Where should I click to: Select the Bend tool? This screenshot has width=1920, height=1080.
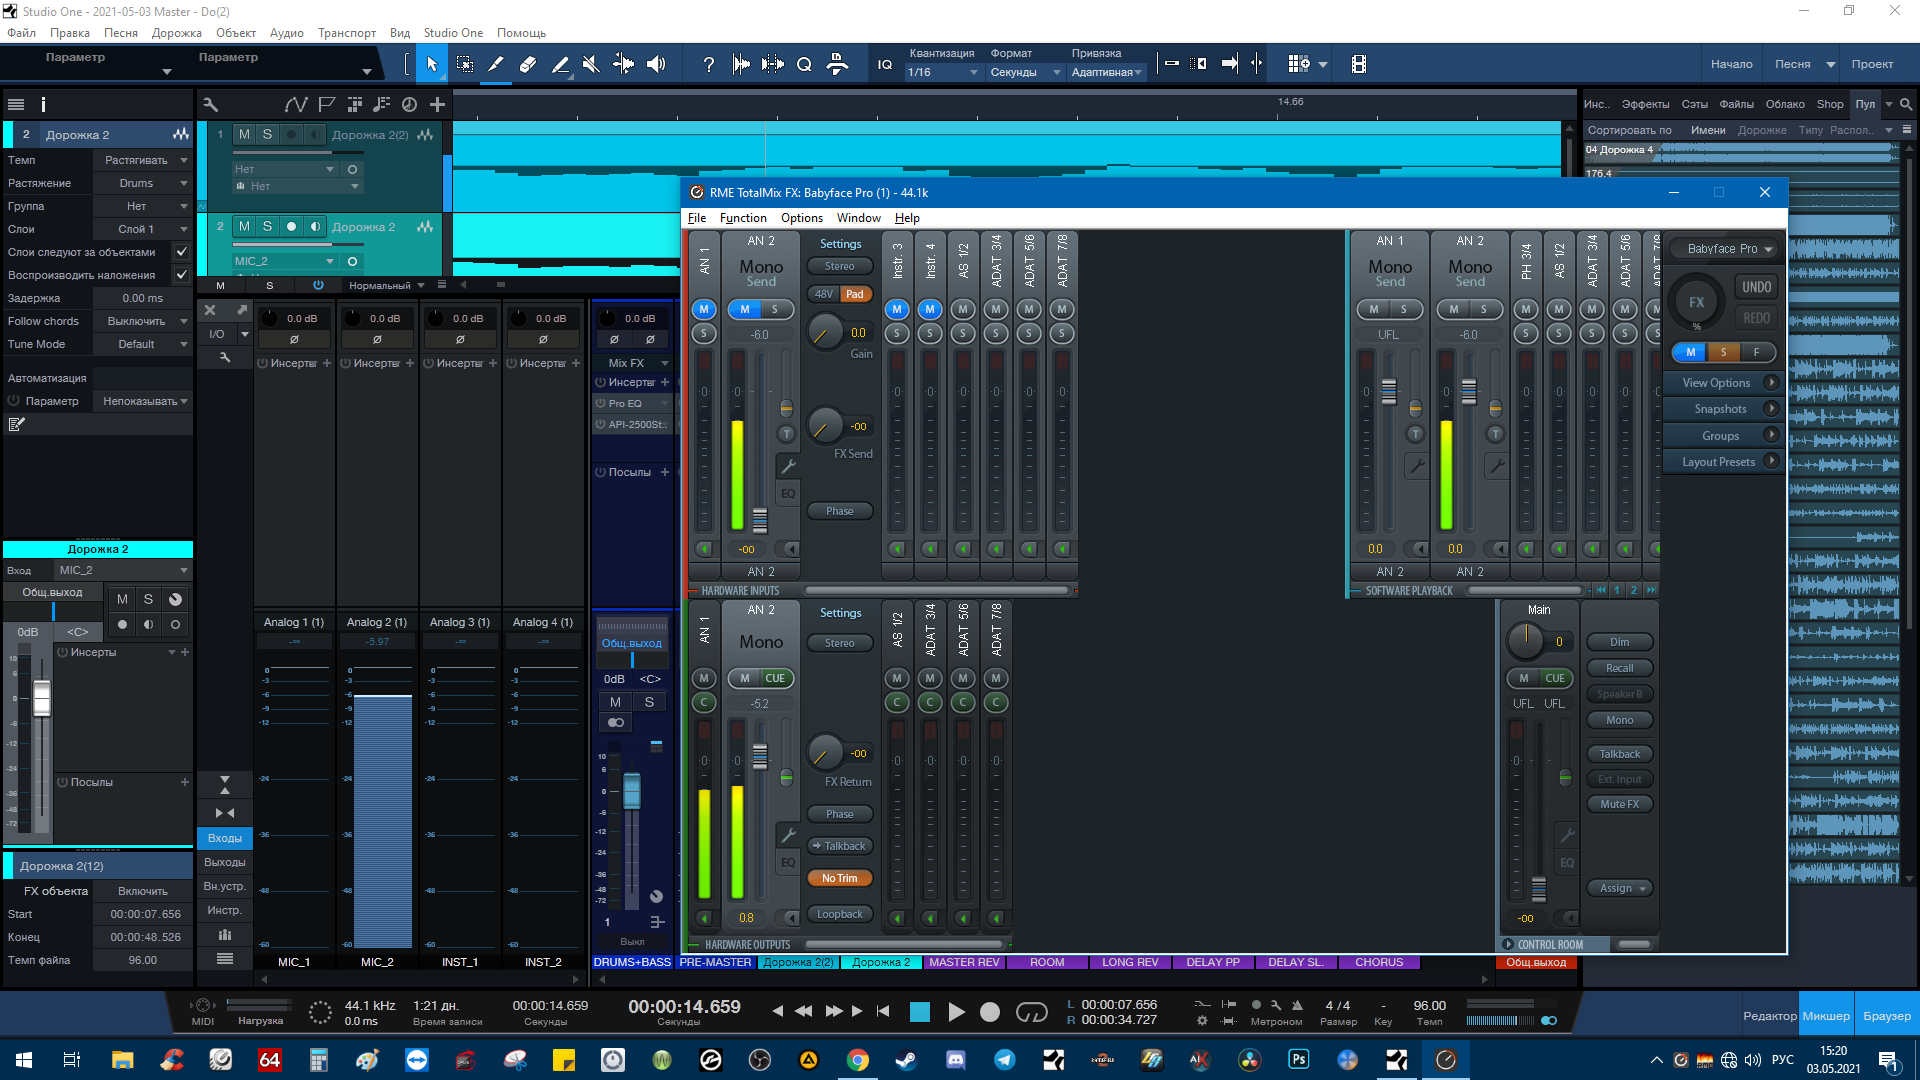pos(623,64)
